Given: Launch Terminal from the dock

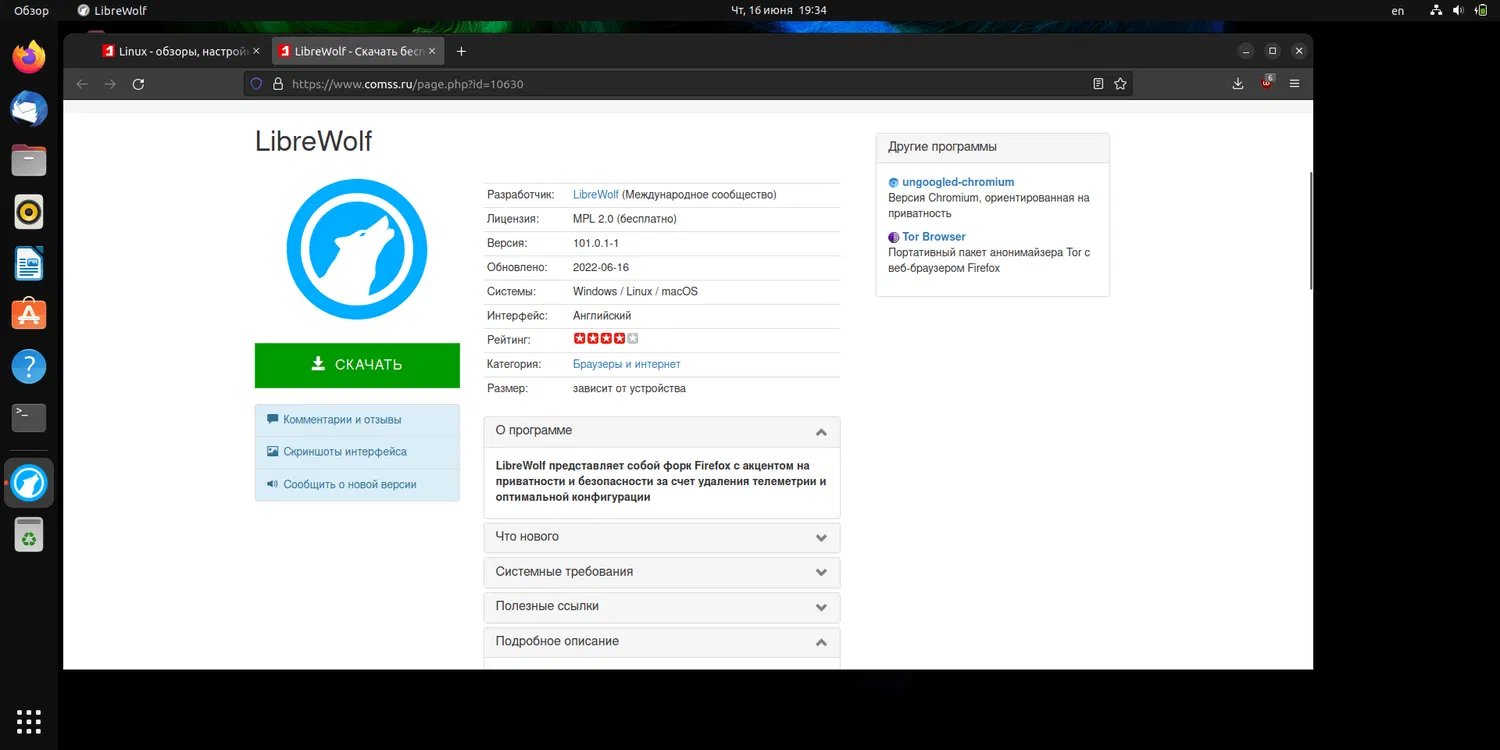Looking at the screenshot, I should 29,418.
